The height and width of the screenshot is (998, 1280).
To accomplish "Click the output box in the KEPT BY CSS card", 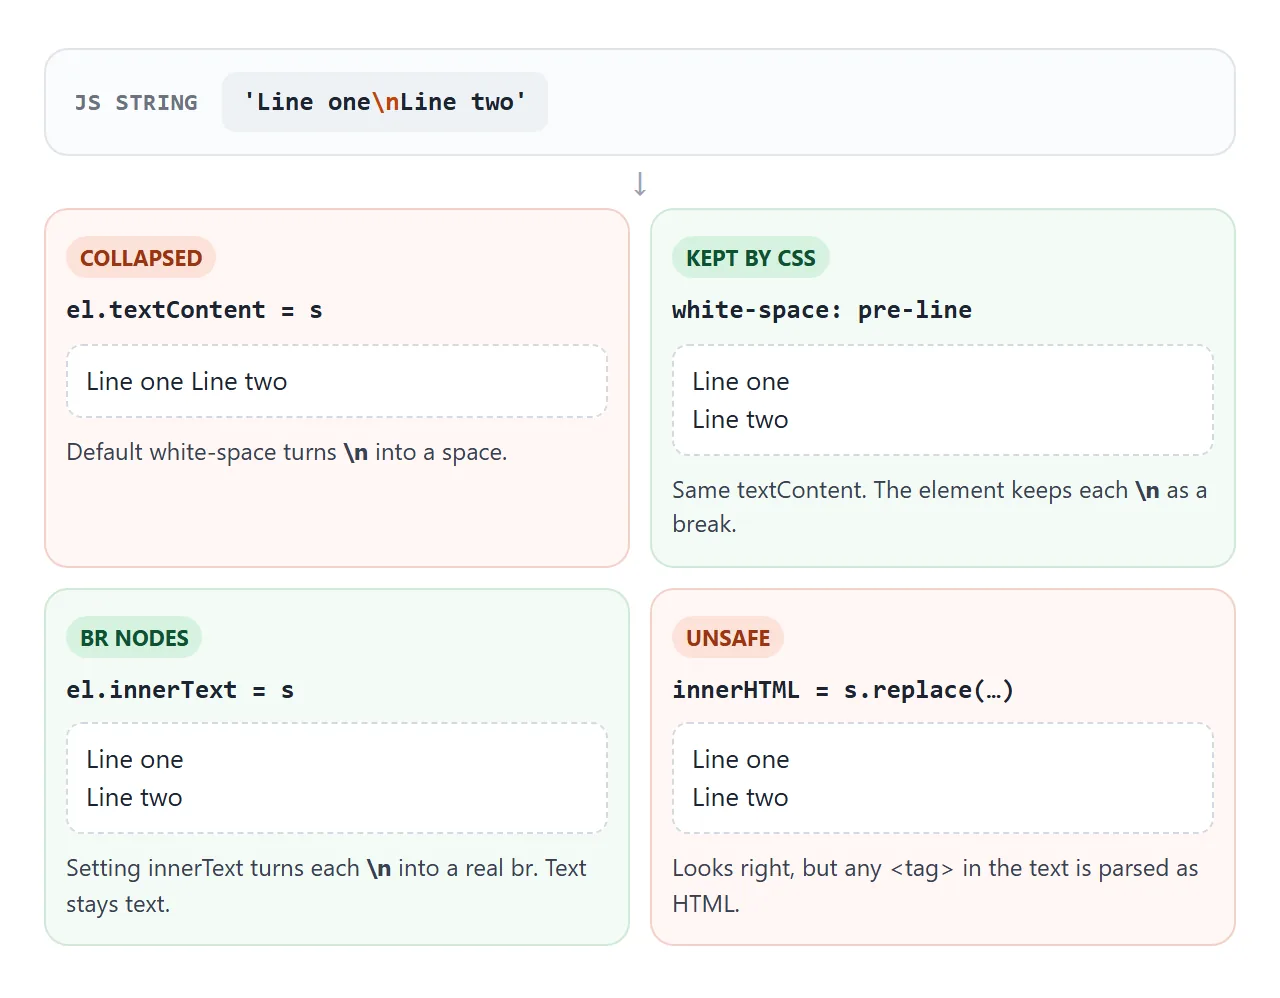I will [x=943, y=400].
